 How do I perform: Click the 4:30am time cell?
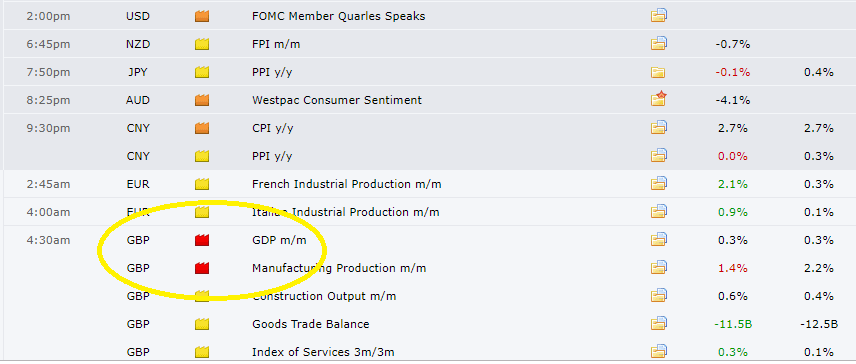coord(48,240)
